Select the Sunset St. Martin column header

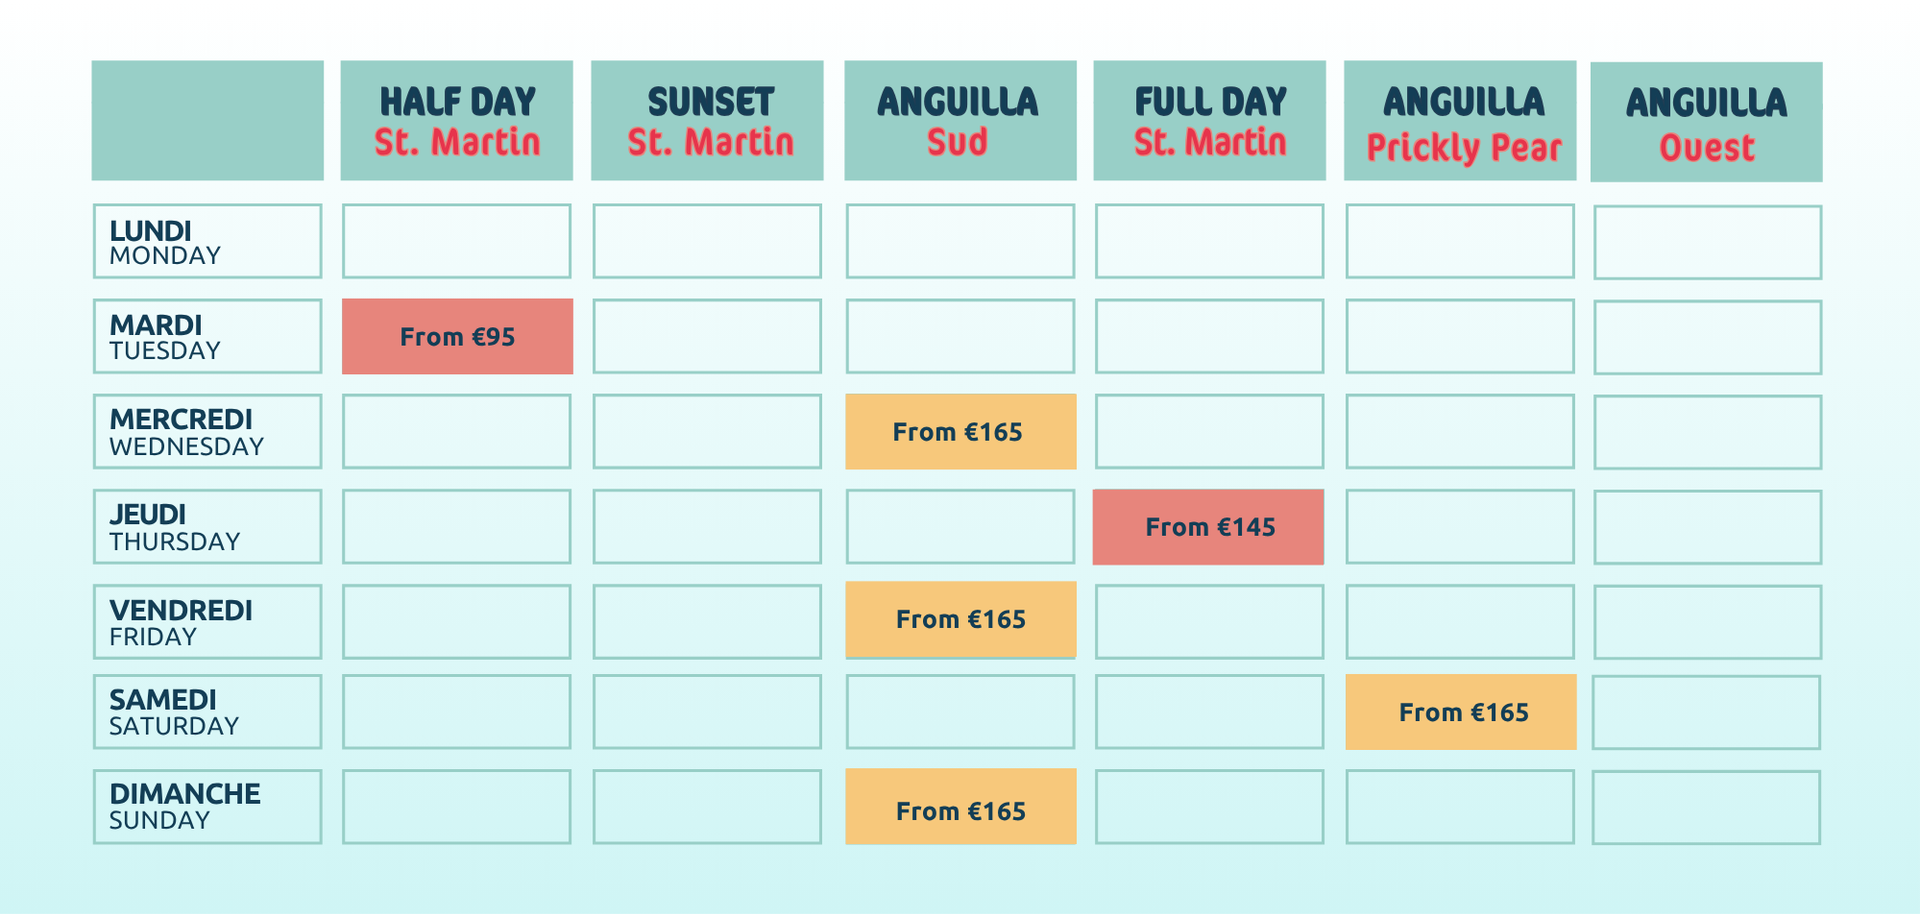(x=707, y=121)
